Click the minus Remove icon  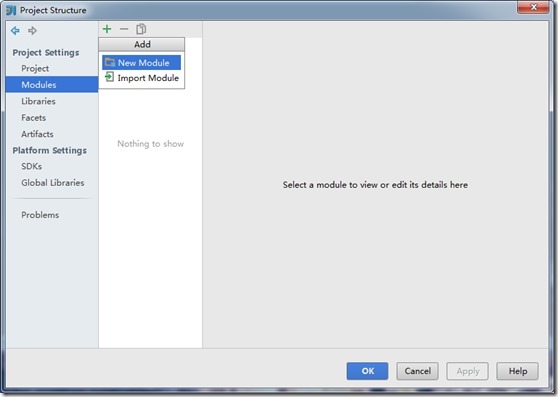[x=124, y=29]
